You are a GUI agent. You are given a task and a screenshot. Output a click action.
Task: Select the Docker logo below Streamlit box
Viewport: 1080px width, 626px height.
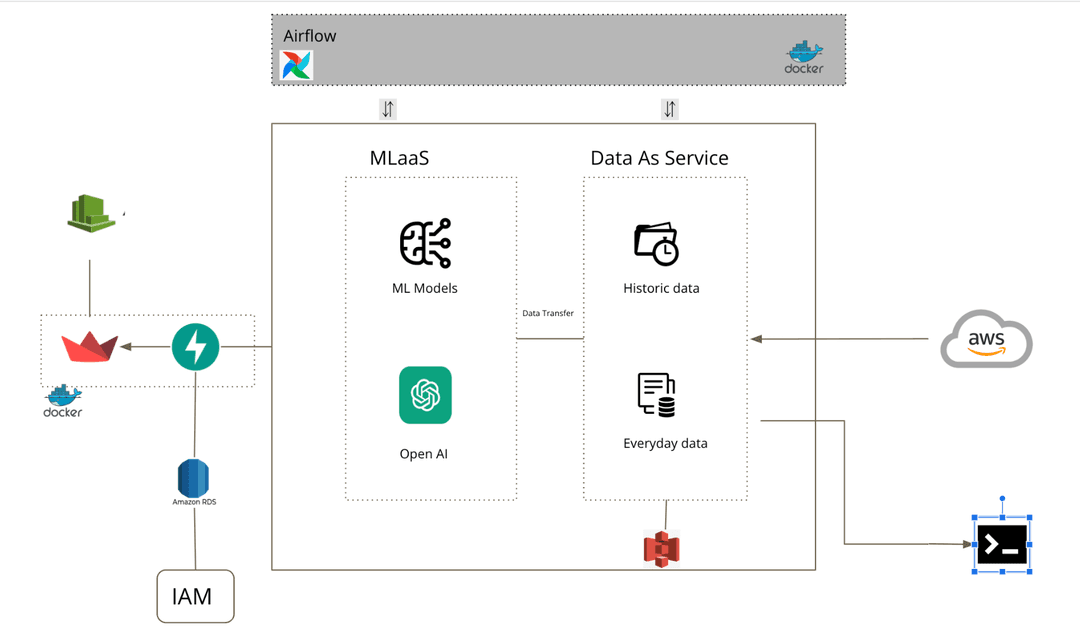[x=63, y=401]
